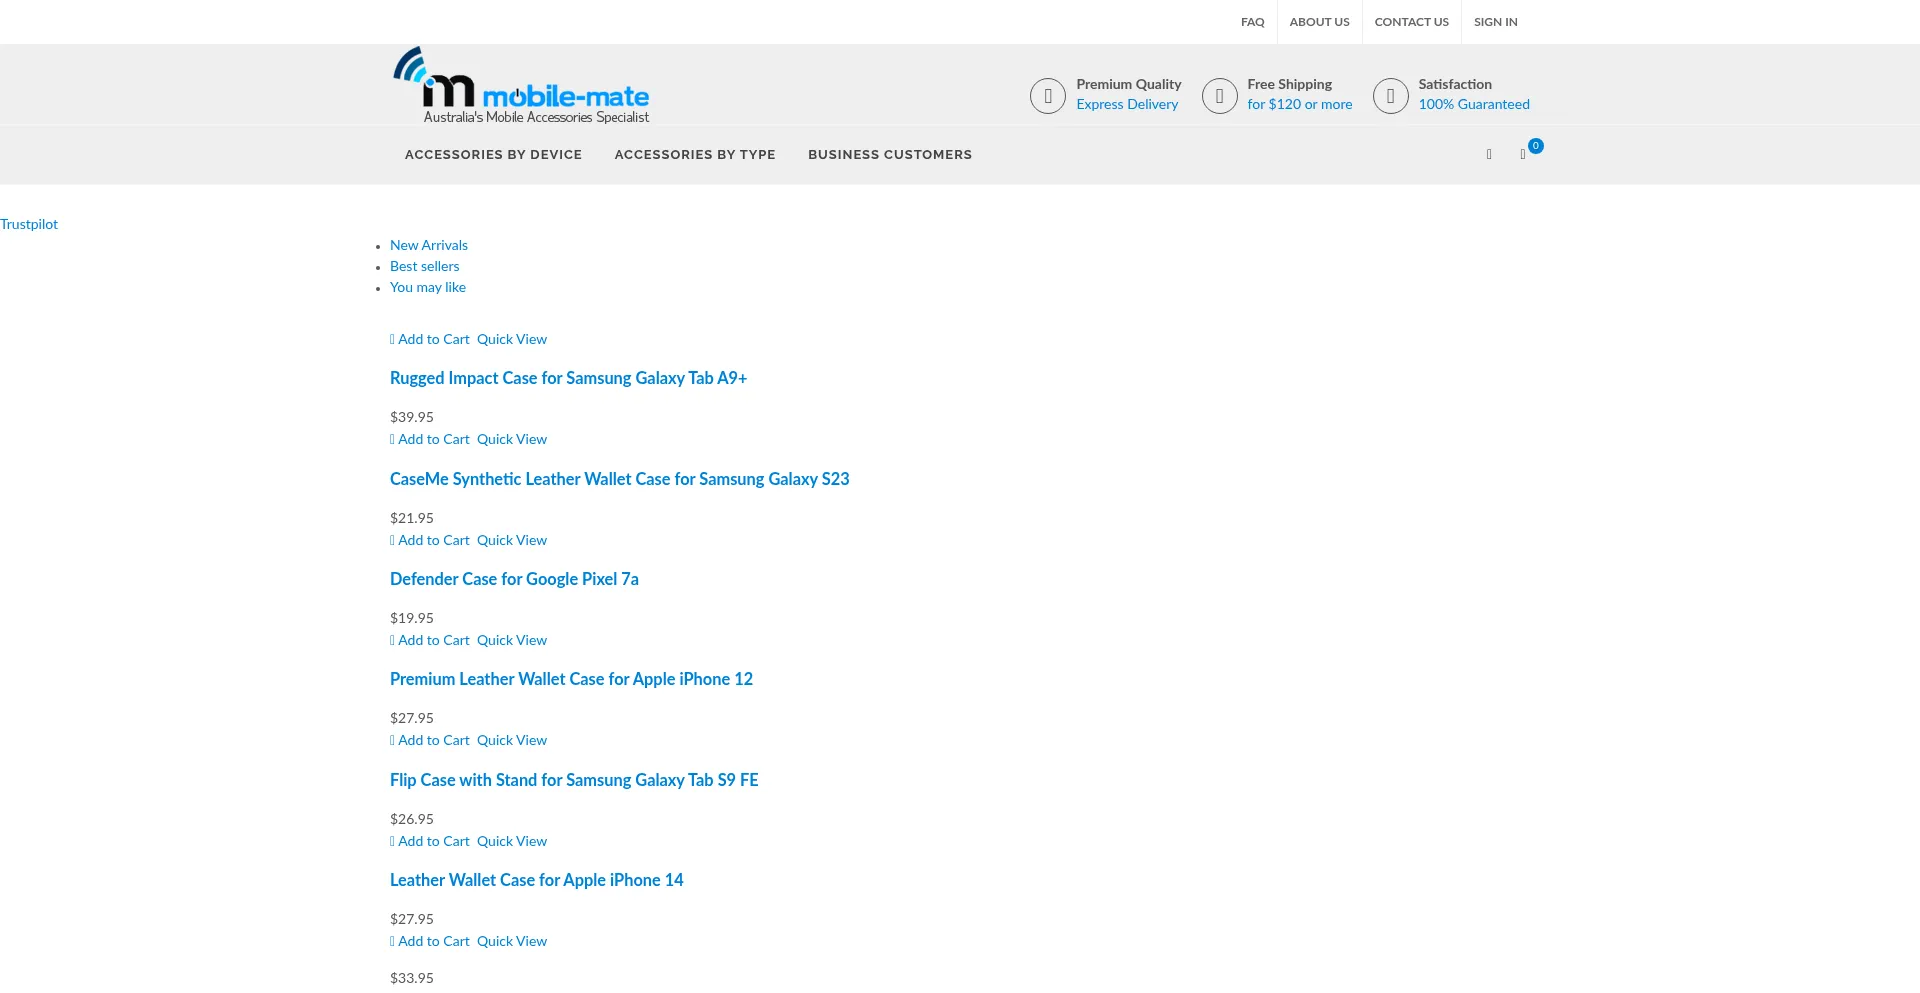Click the $27.95 price under the iPhone 14 case

point(412,919)
